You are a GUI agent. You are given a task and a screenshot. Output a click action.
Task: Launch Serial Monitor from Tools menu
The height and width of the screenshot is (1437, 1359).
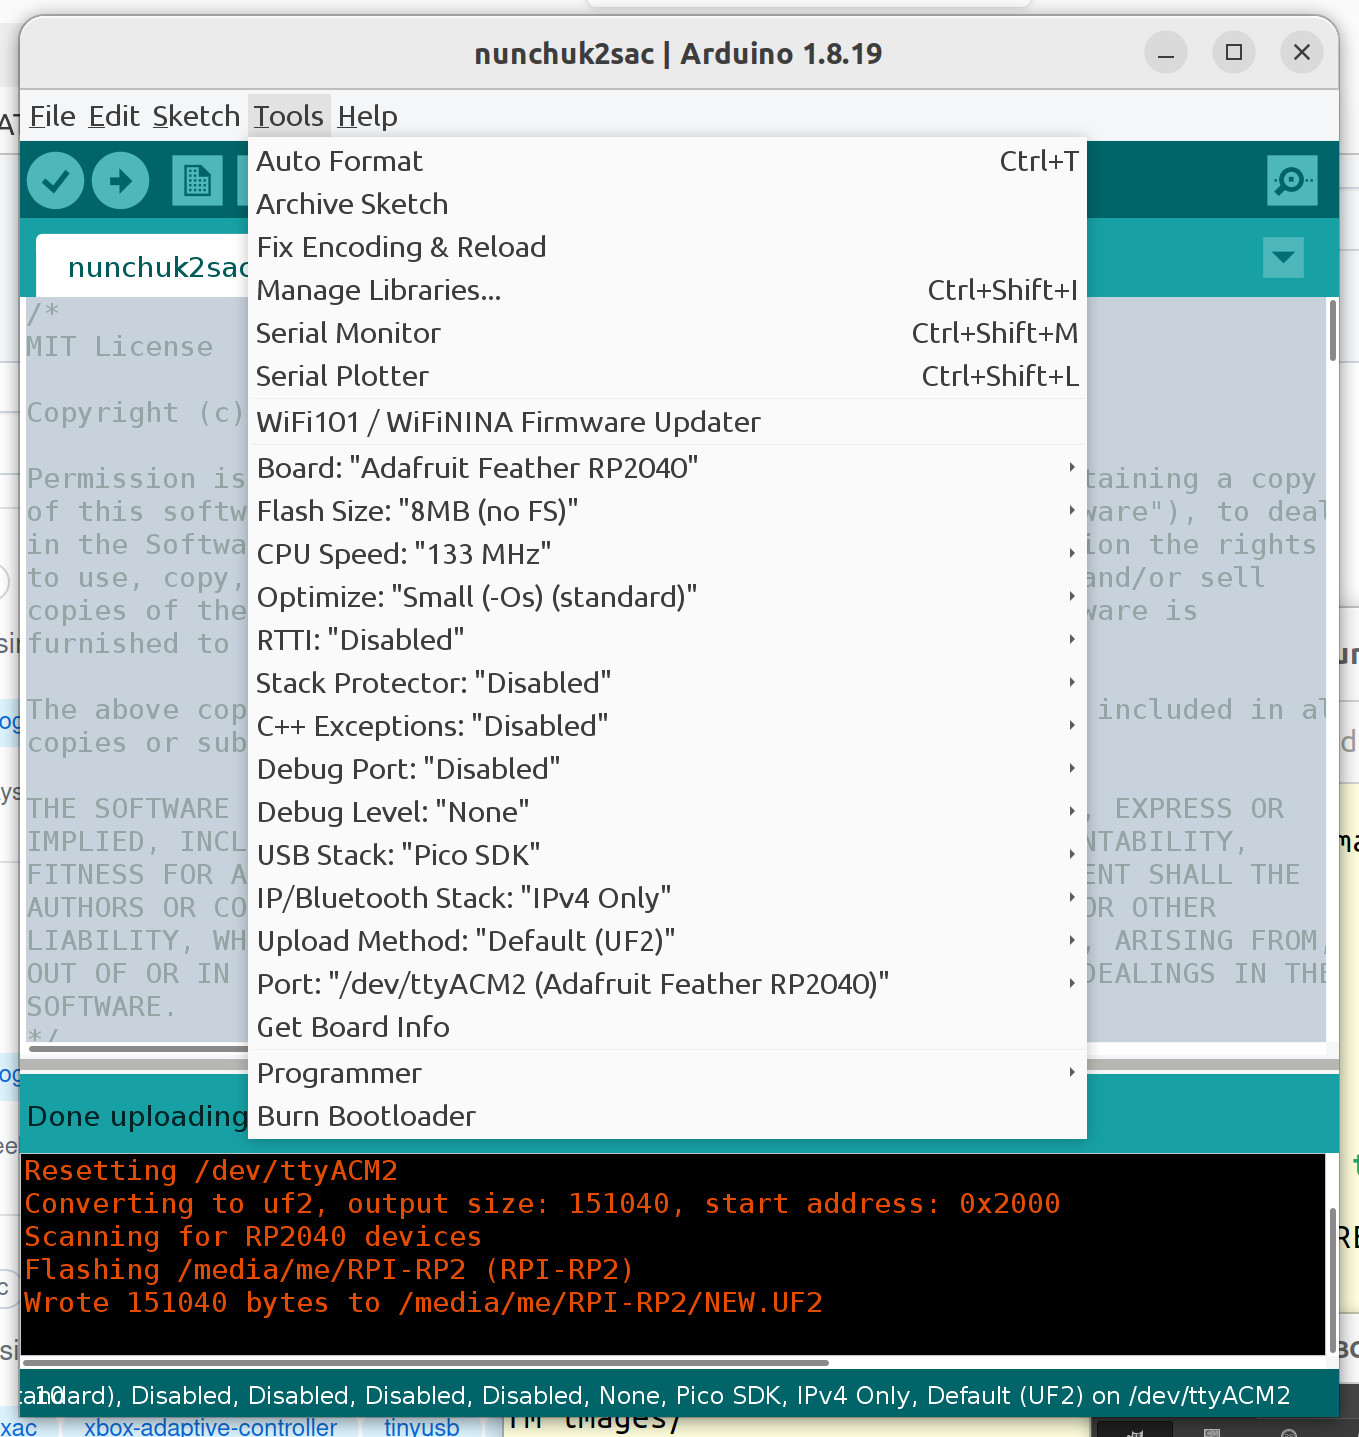[667, 333]
